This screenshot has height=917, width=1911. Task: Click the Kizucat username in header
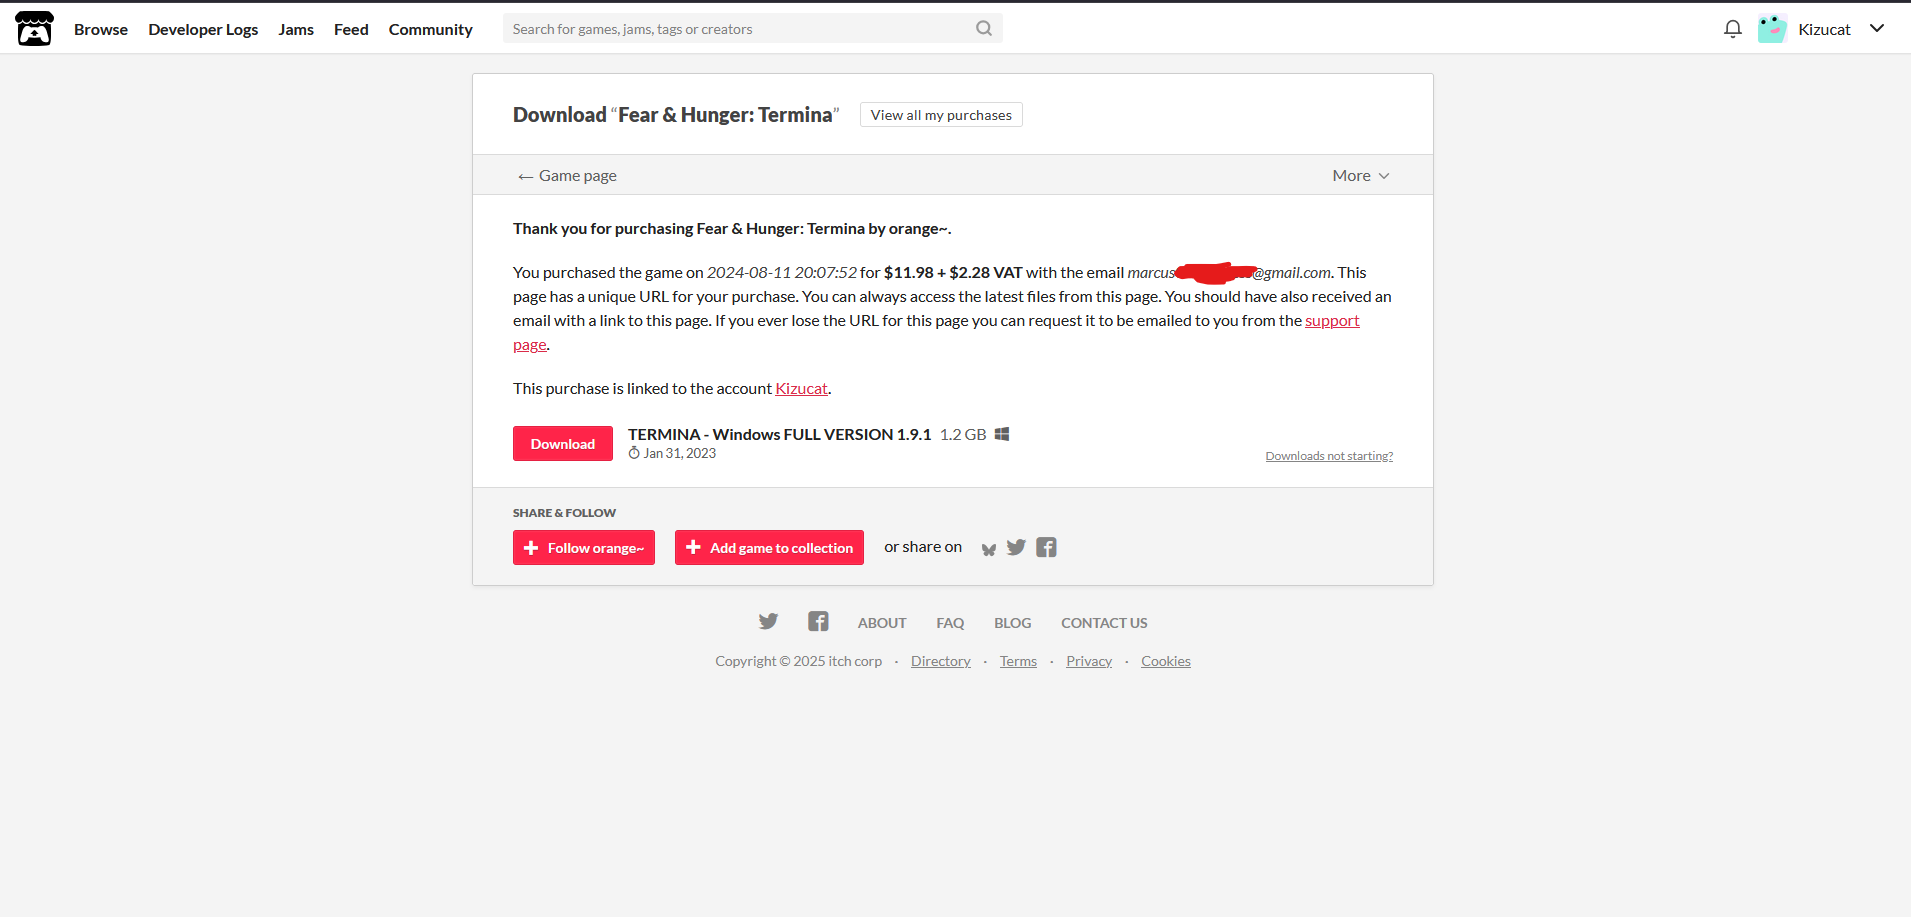pos(1824,29)
